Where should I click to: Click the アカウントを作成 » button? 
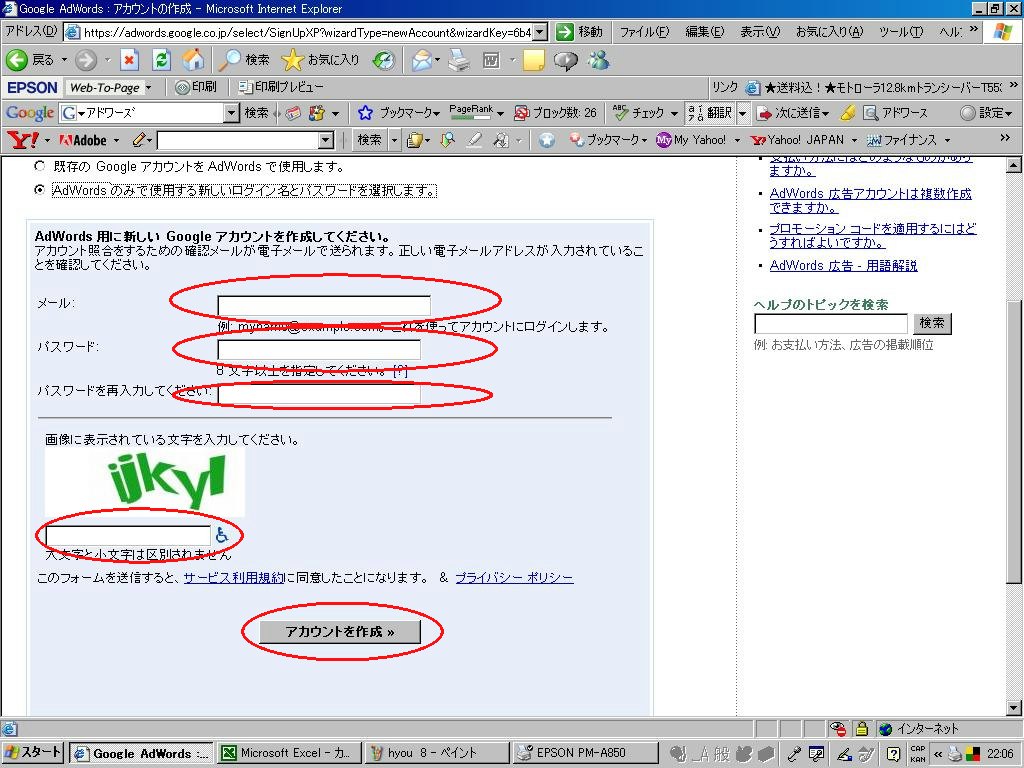(340, 632)
